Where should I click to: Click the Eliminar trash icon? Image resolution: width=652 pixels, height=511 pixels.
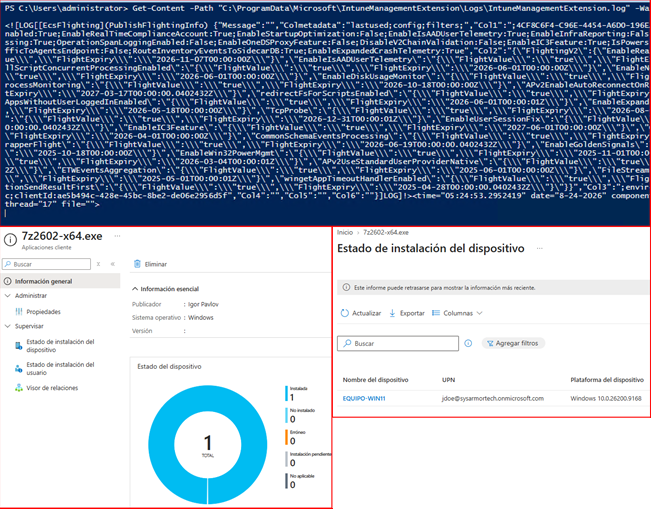click(137, 264)
